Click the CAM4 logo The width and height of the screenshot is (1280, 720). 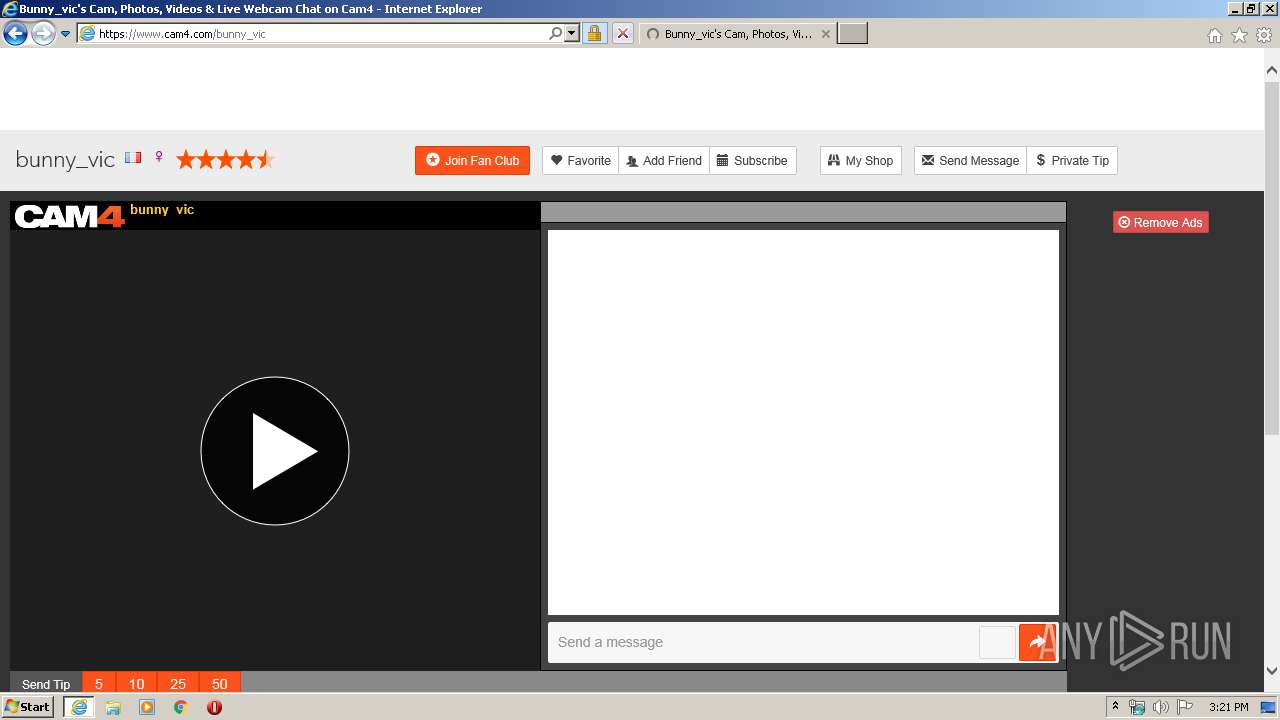[x=69, y=216]
